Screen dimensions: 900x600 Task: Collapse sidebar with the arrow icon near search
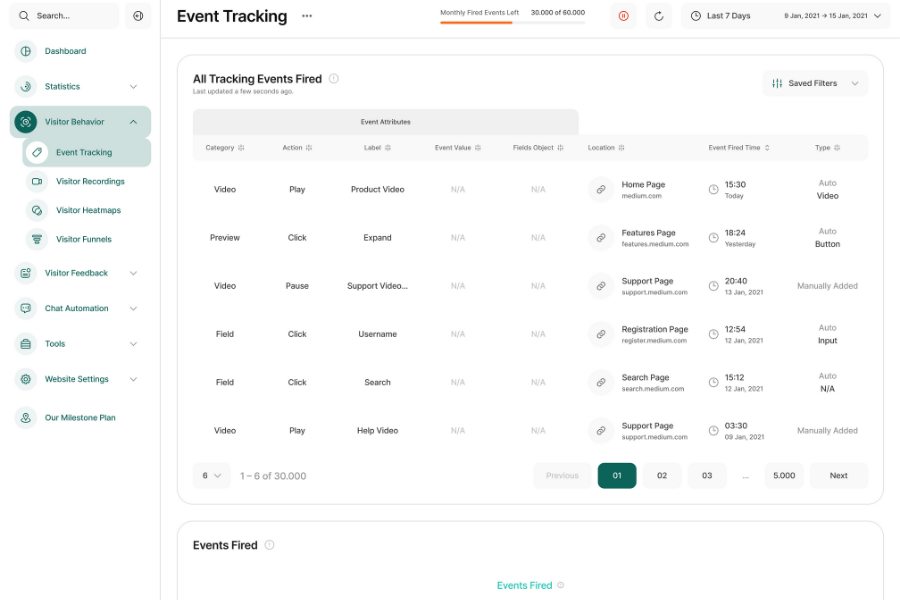point(138,16)
